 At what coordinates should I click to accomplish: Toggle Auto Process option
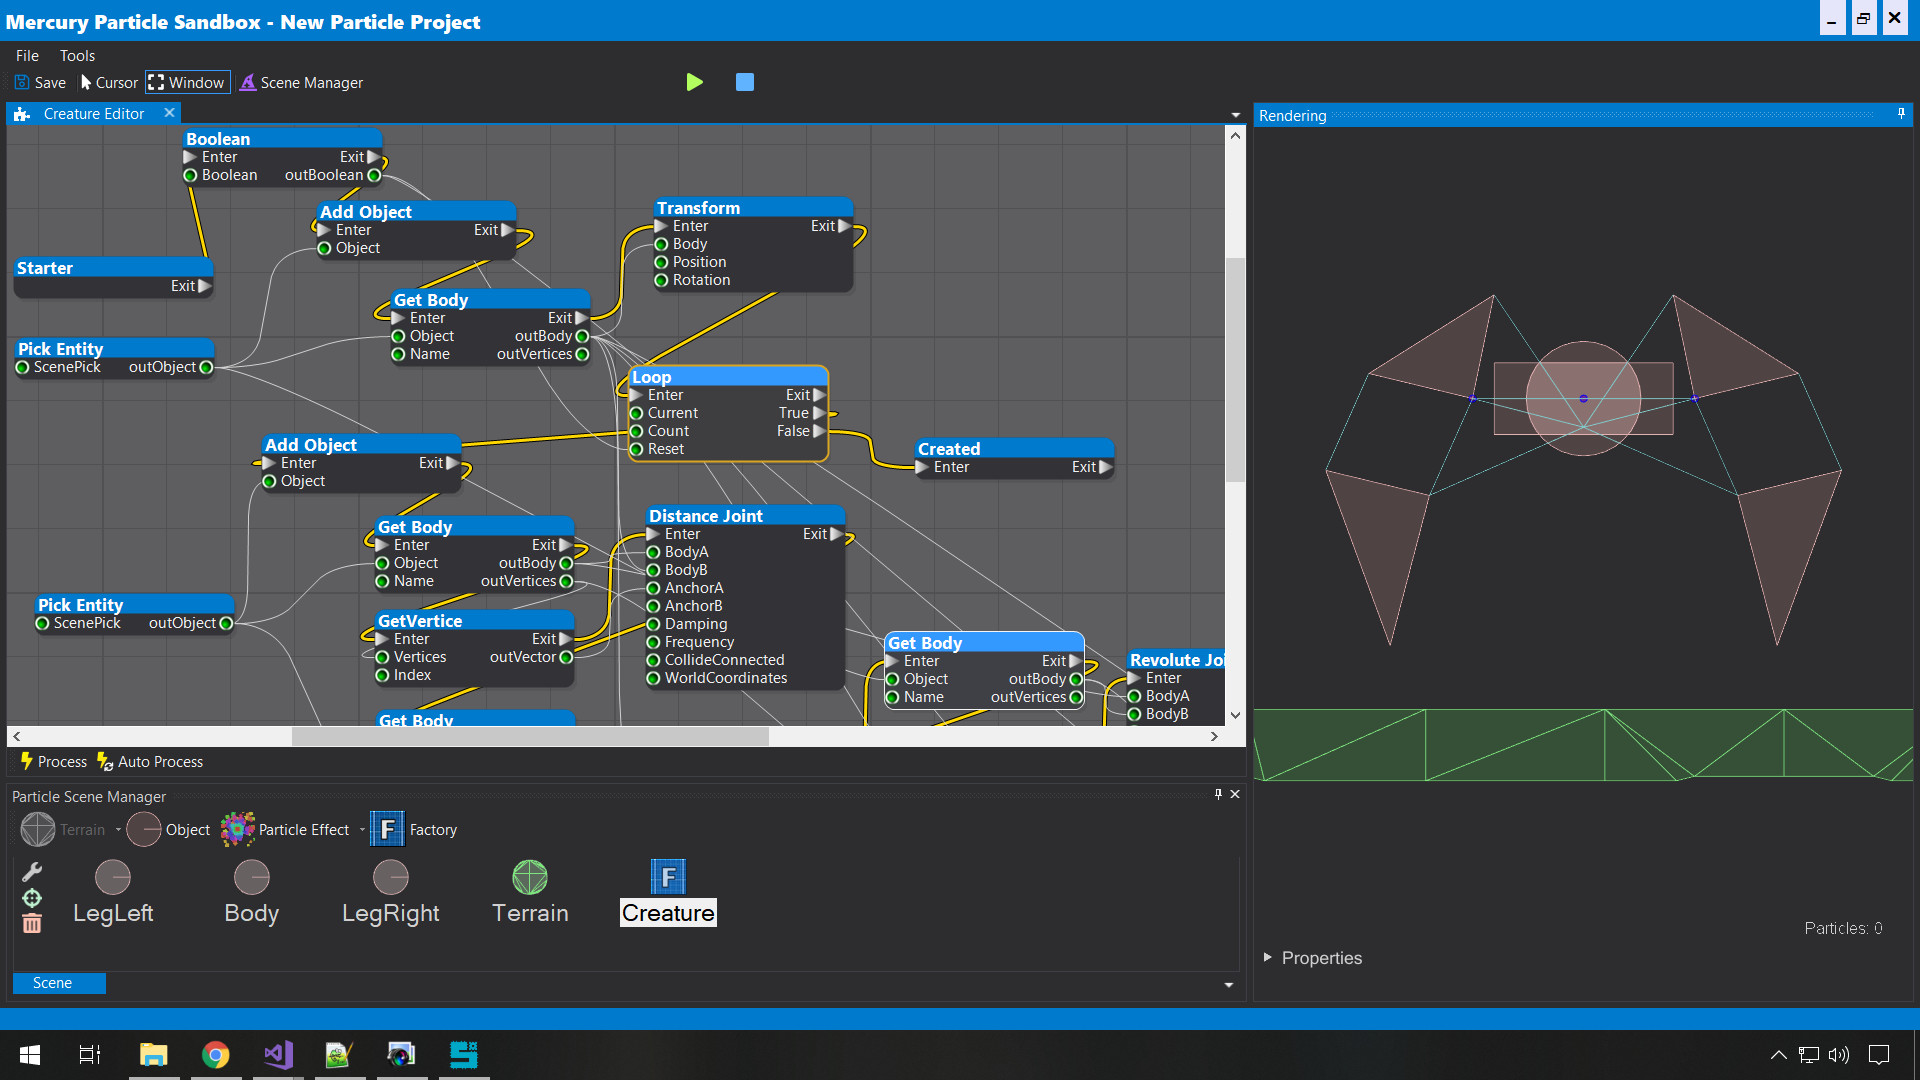[x=150, y=762]
